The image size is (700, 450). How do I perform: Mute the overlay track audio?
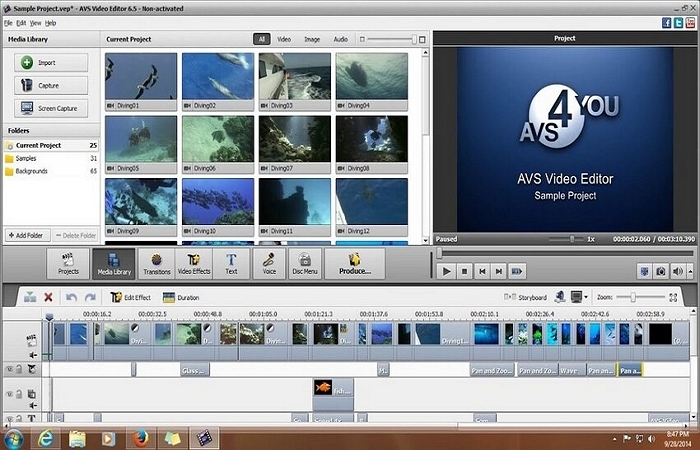pyautogui.click(x=33, y=405)
